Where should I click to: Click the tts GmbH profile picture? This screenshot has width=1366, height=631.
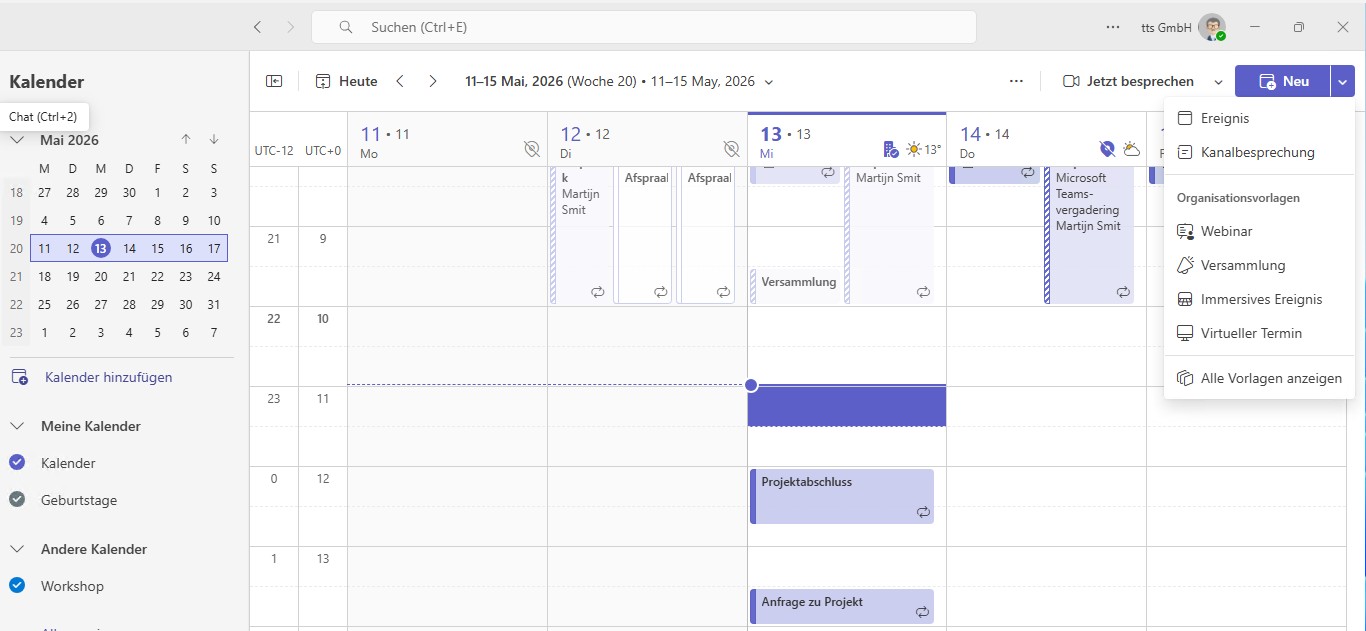tap(1212, 27)
